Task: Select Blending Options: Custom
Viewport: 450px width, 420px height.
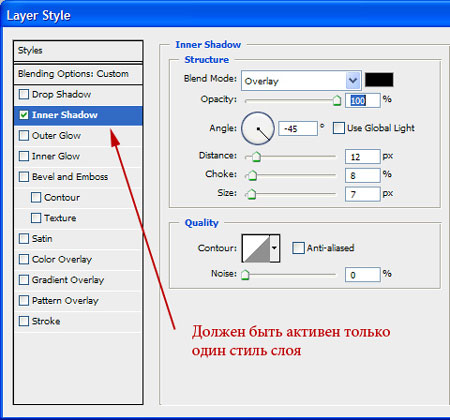Action: (x=78, y=74)
